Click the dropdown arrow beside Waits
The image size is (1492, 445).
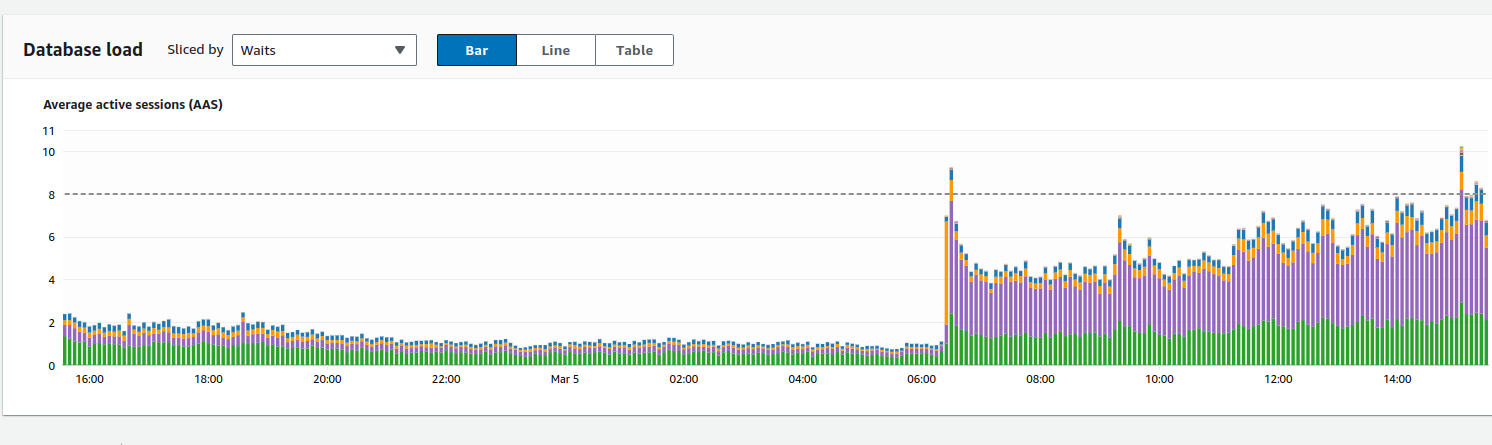[x=400, y=50]
